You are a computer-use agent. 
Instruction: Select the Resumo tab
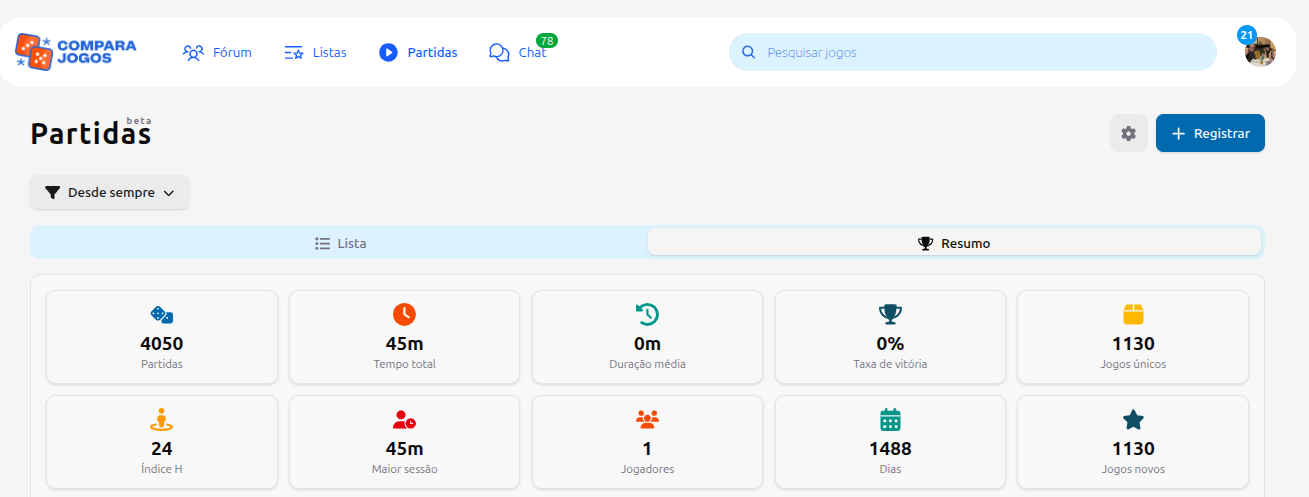954,243
